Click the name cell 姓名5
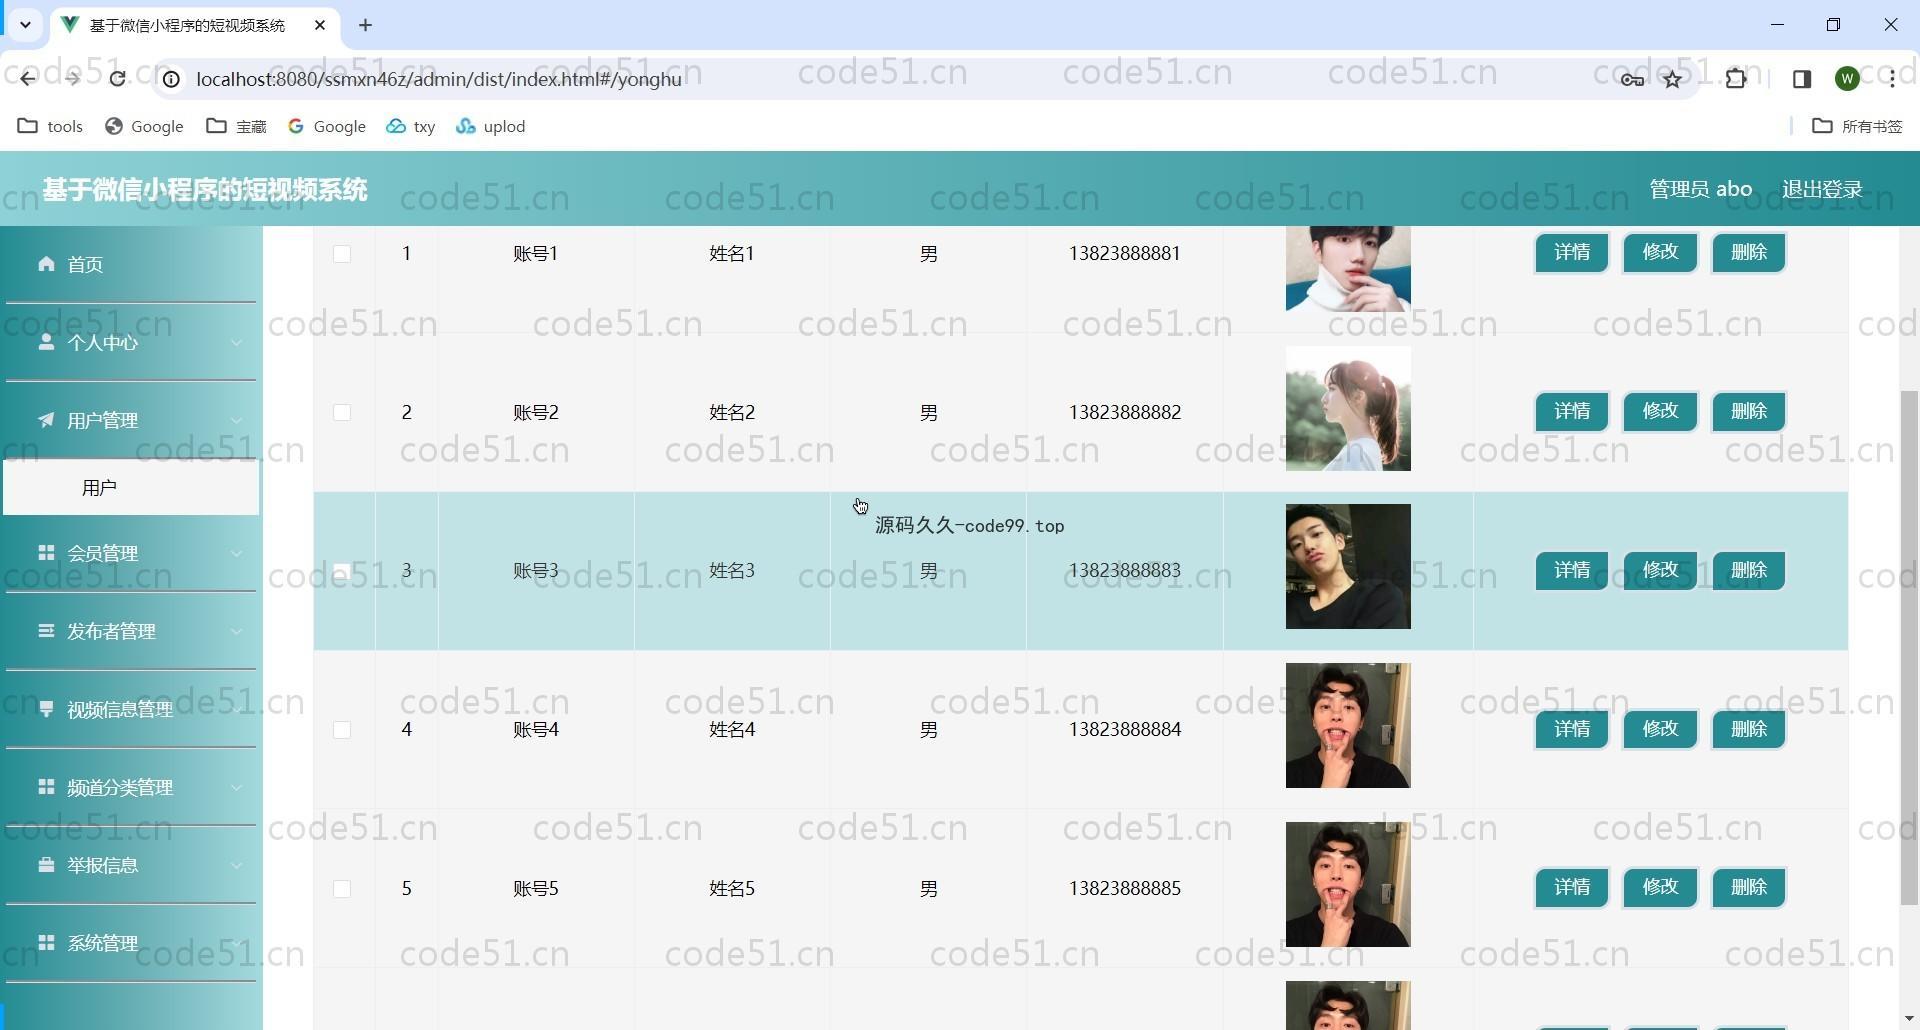1920x1030 pixels. pyautogui.click(x=732, y=889)
